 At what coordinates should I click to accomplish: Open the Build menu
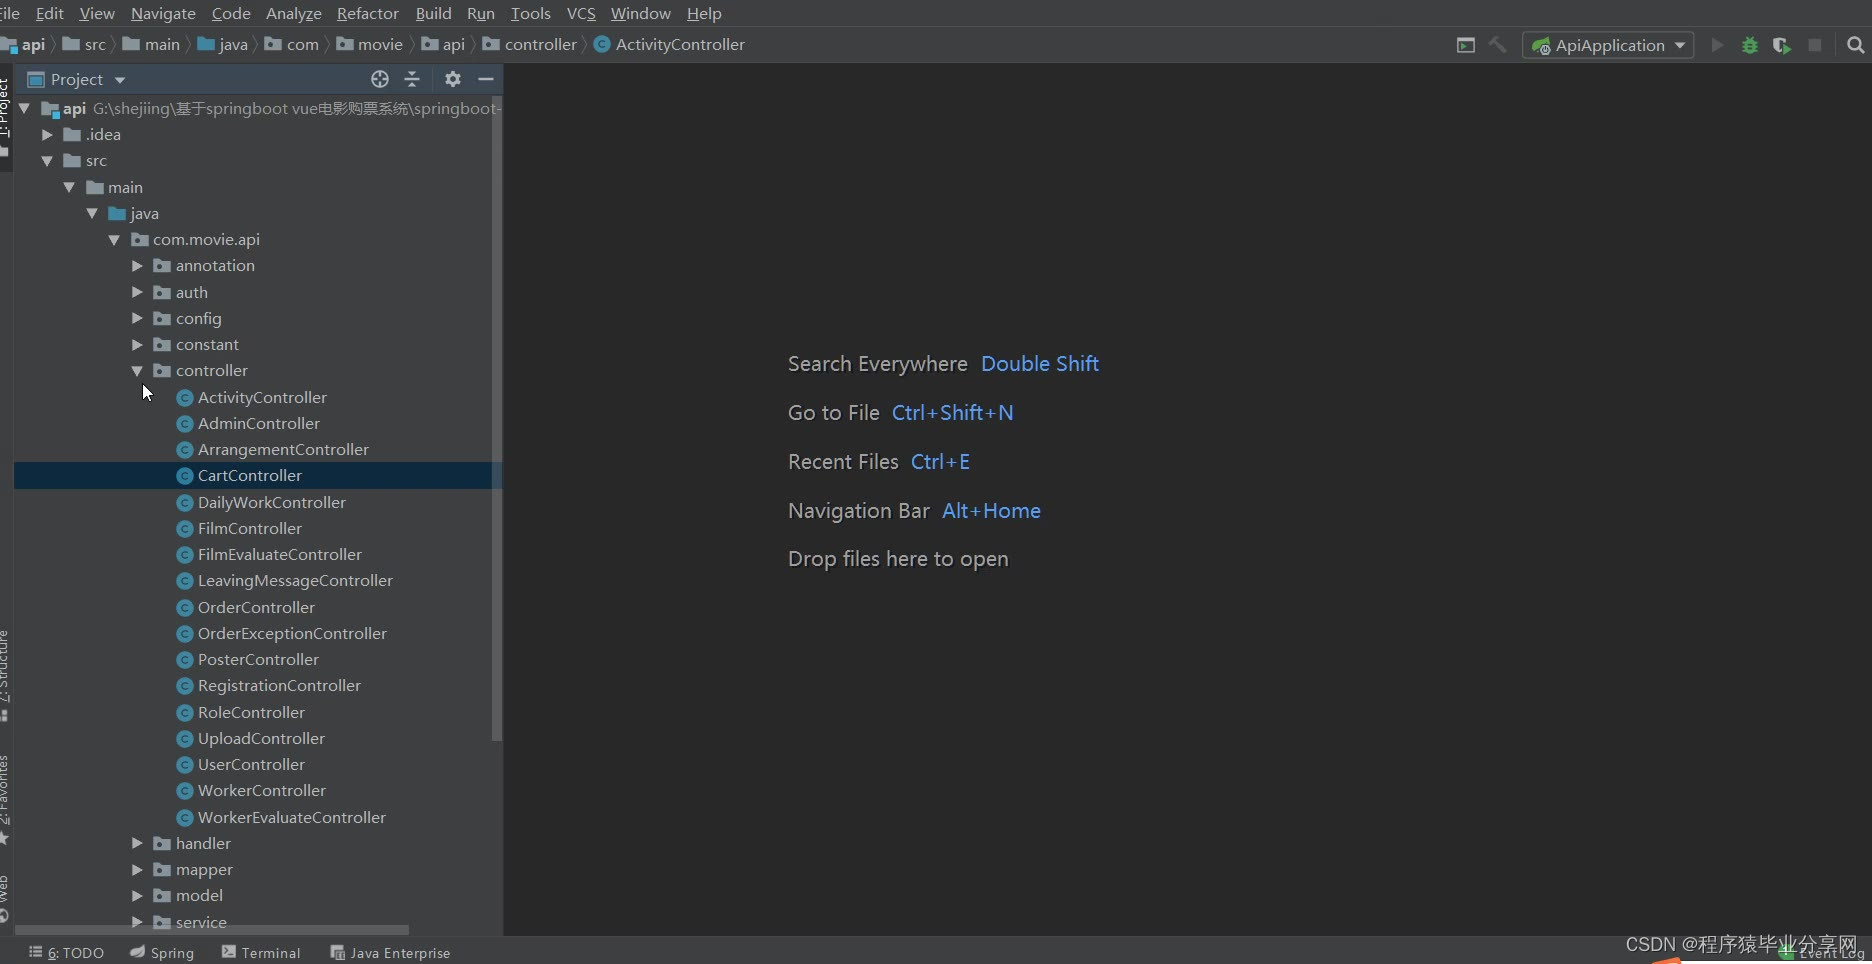tap(433, 13)
